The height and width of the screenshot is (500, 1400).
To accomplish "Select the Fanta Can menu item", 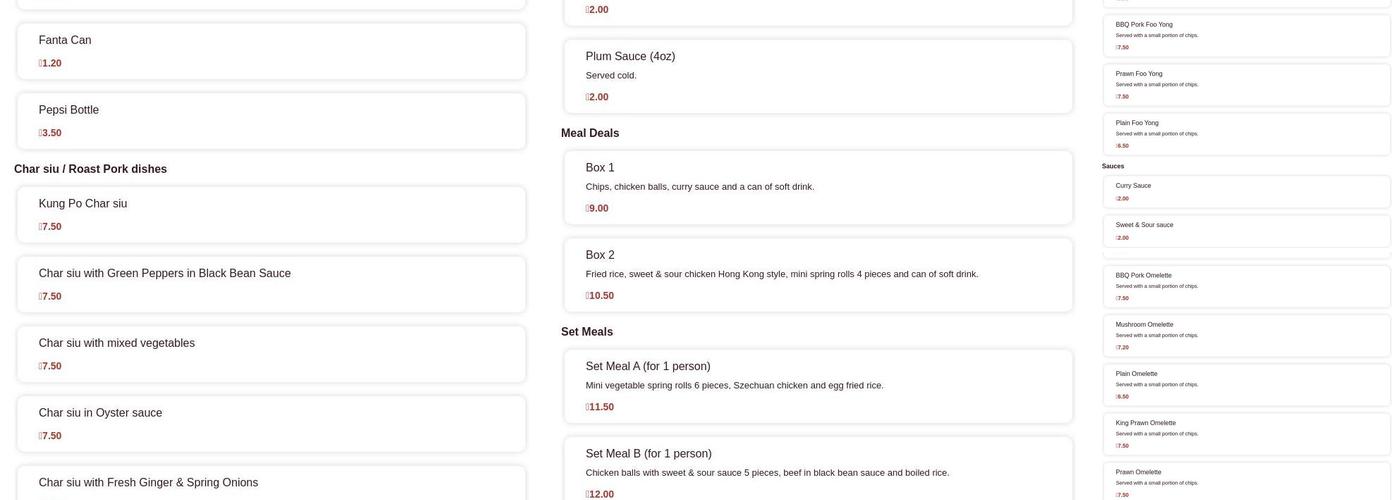I will (x=271, y=51).
